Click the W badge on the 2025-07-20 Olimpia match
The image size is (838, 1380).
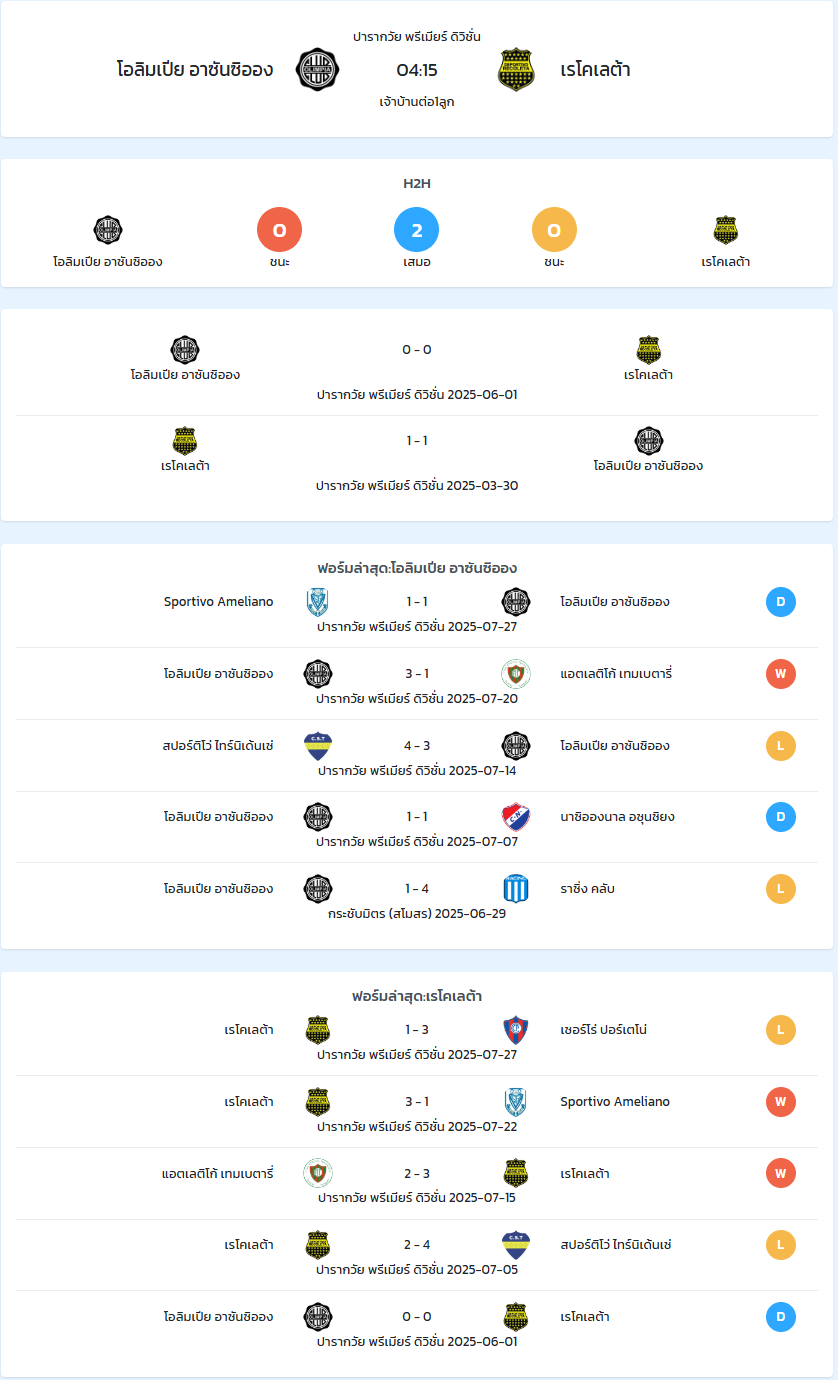[x=781, y=674]
